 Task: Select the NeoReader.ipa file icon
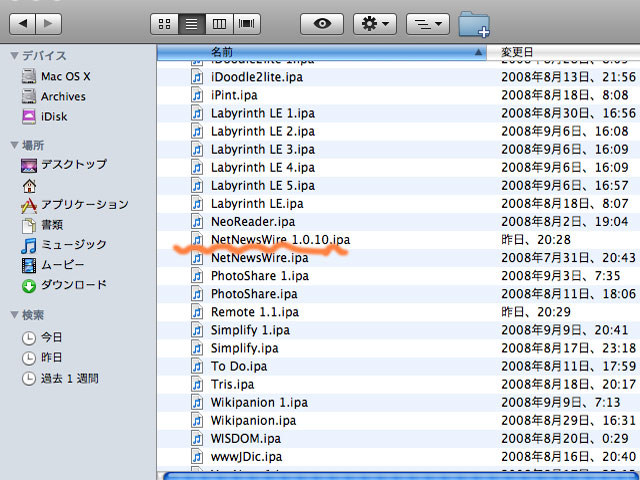[197, 222]
